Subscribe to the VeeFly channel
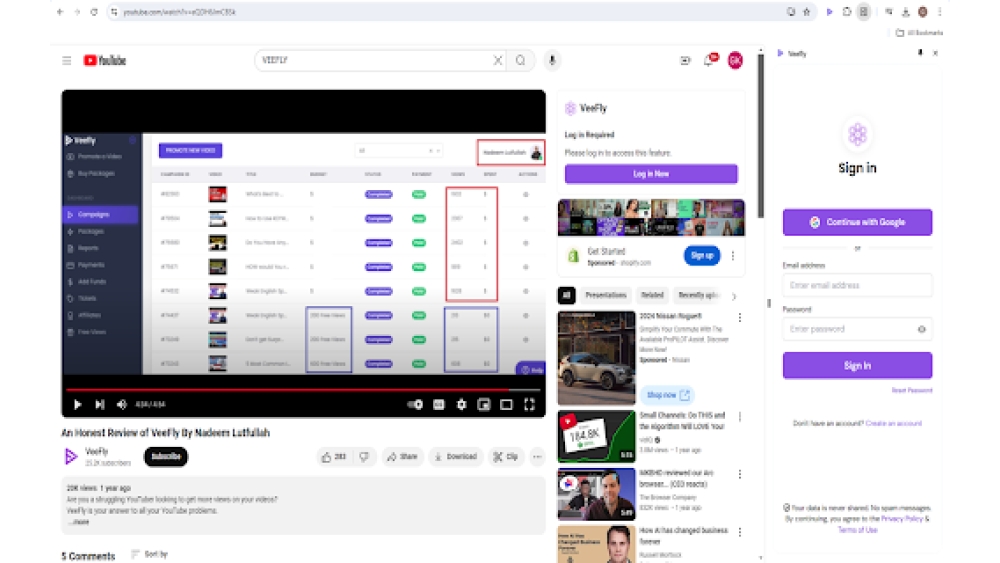This screenshot has height=563, width=1000. coord(166,457)
